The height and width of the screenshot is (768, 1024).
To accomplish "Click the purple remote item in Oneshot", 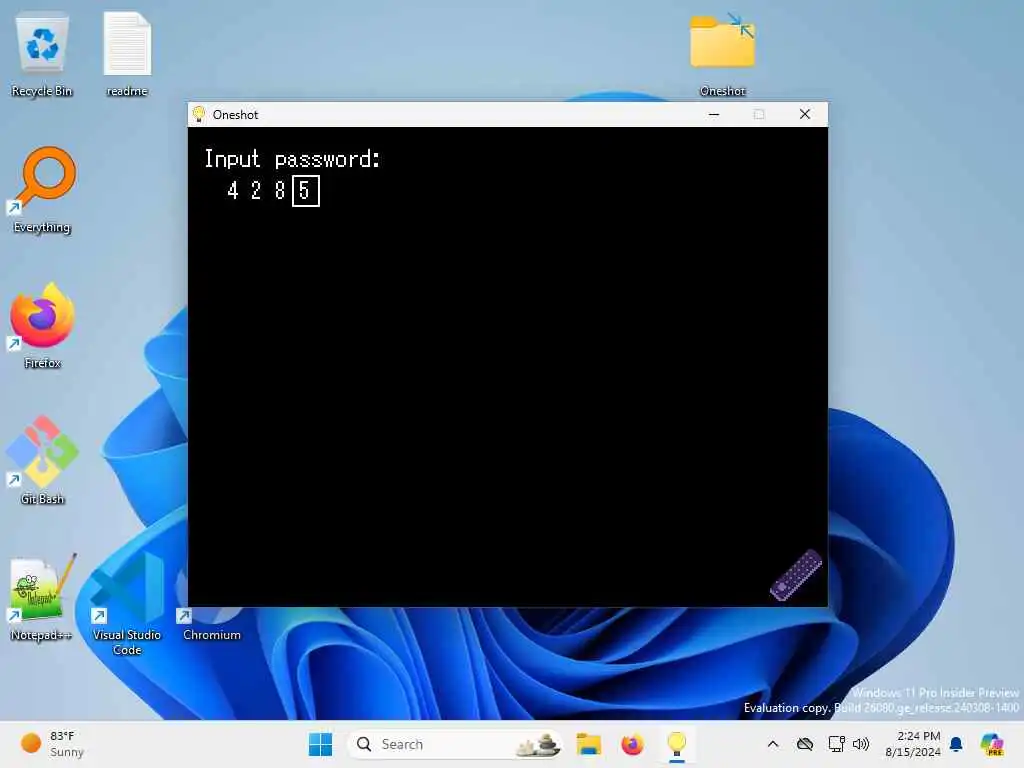I will (796, 575).
